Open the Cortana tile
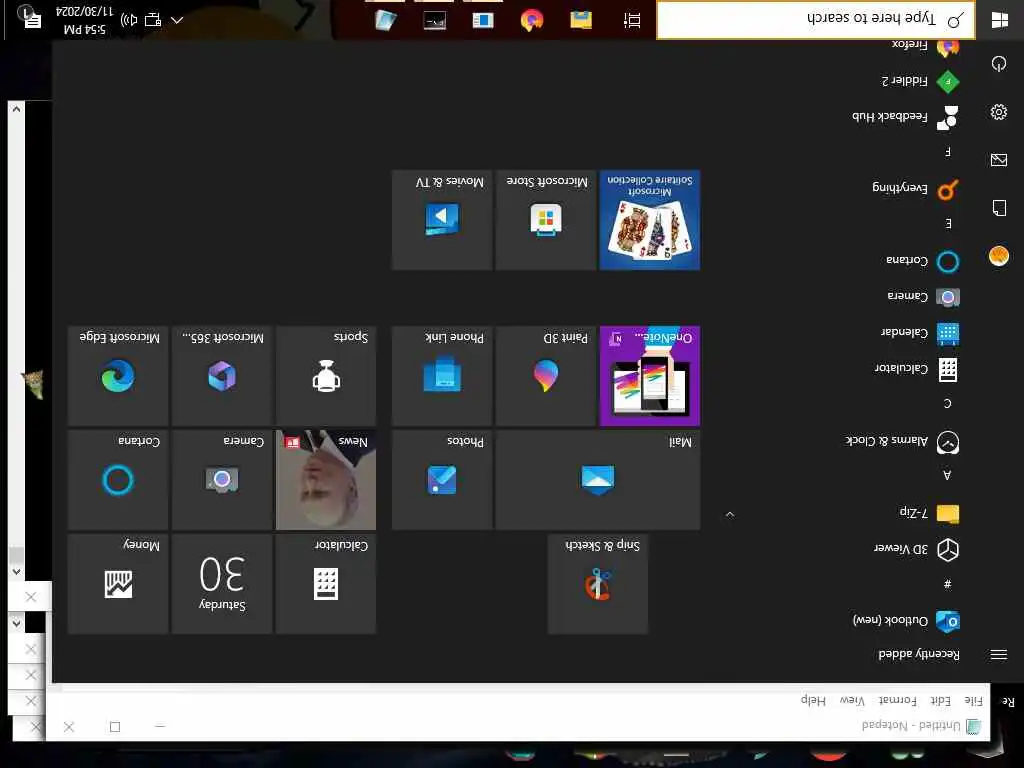 pyautogui.click(x=118, y=479)
